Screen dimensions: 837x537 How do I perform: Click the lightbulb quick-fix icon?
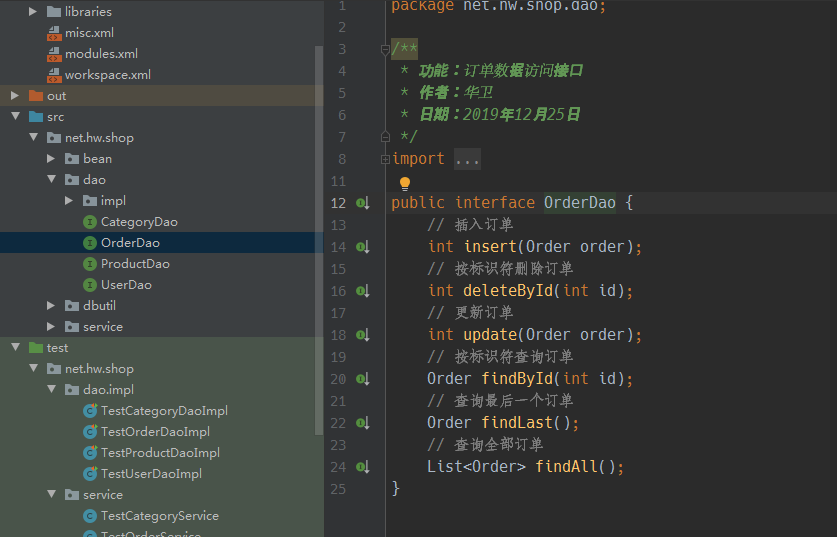405,184
